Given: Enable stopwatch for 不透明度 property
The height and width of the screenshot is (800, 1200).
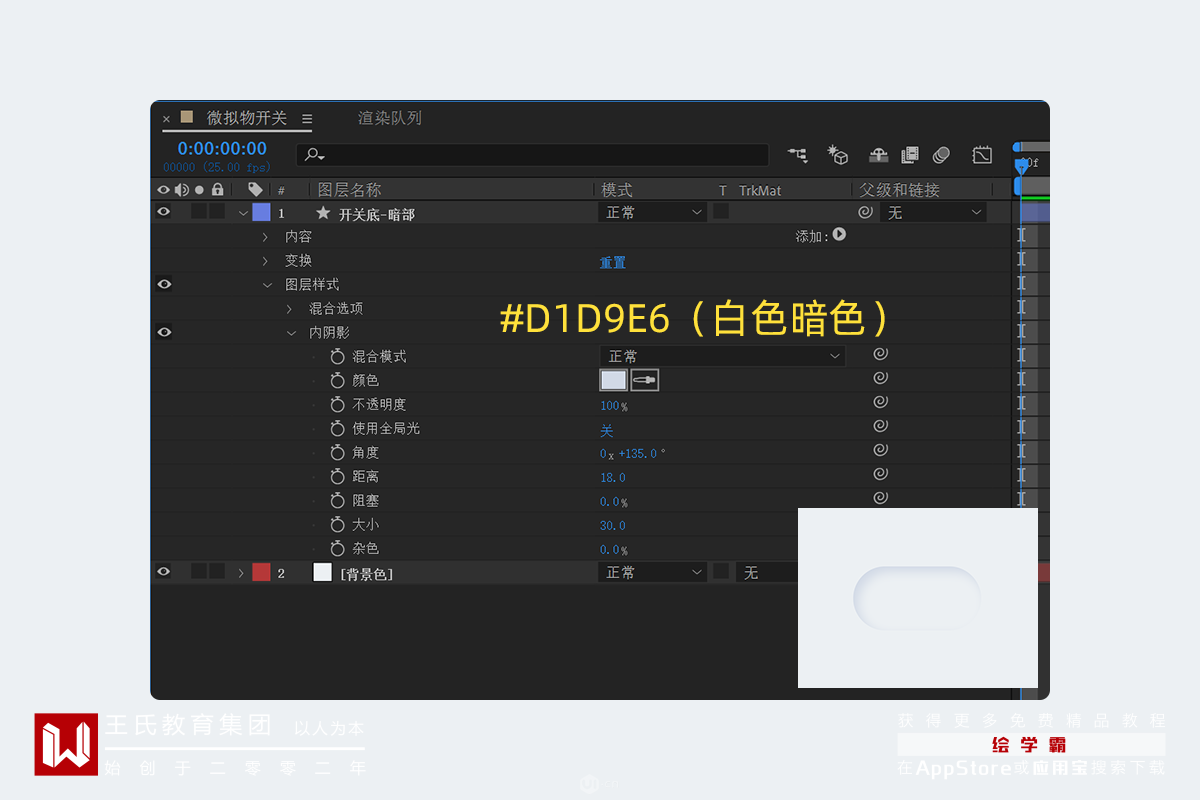Looking at the screenshot, I should [x=337, y=404].
